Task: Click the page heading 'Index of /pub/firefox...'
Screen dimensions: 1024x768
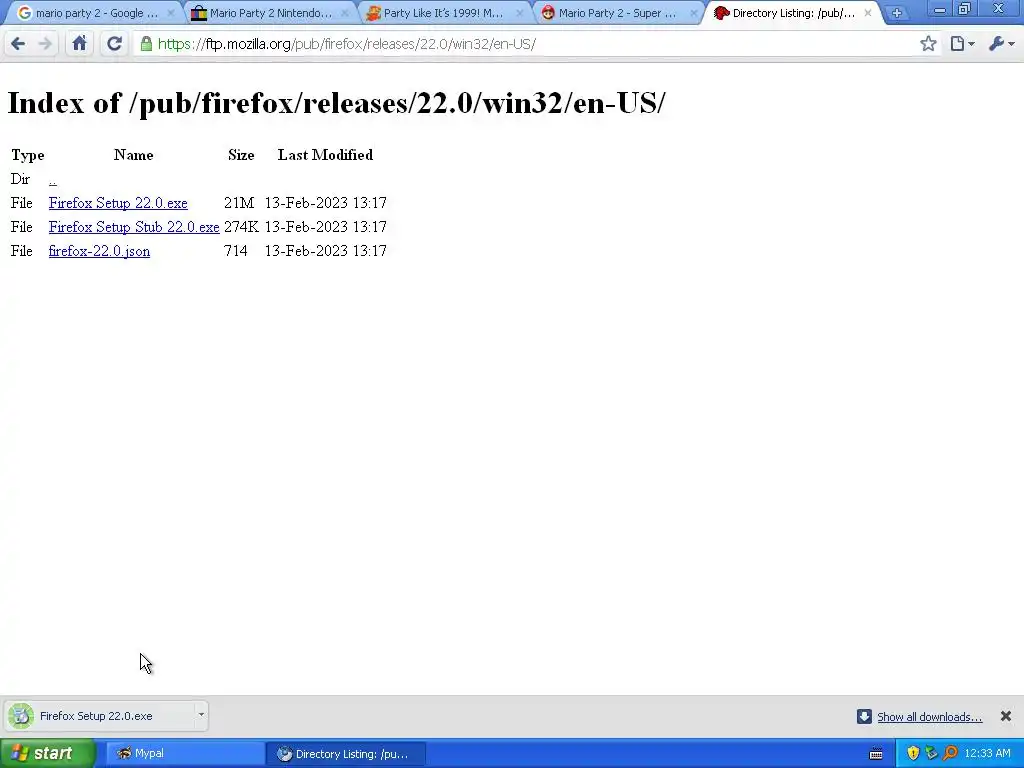Action: point(336,103)
